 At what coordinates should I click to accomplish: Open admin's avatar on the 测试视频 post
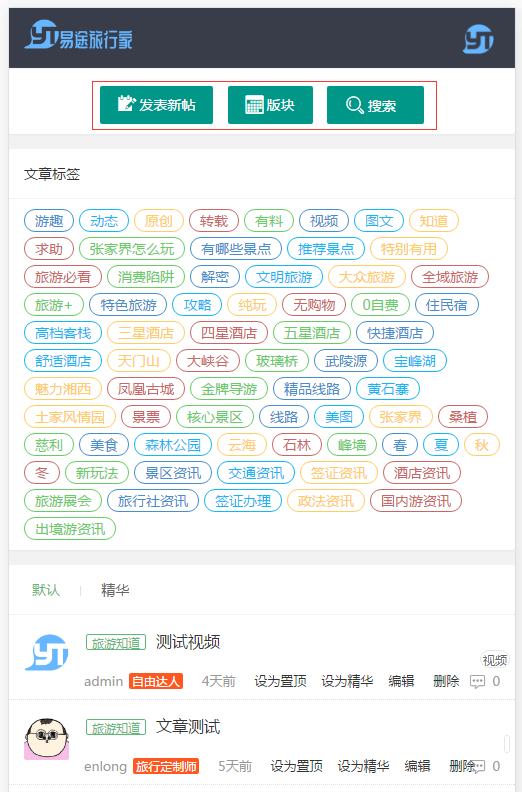(46, 653)
